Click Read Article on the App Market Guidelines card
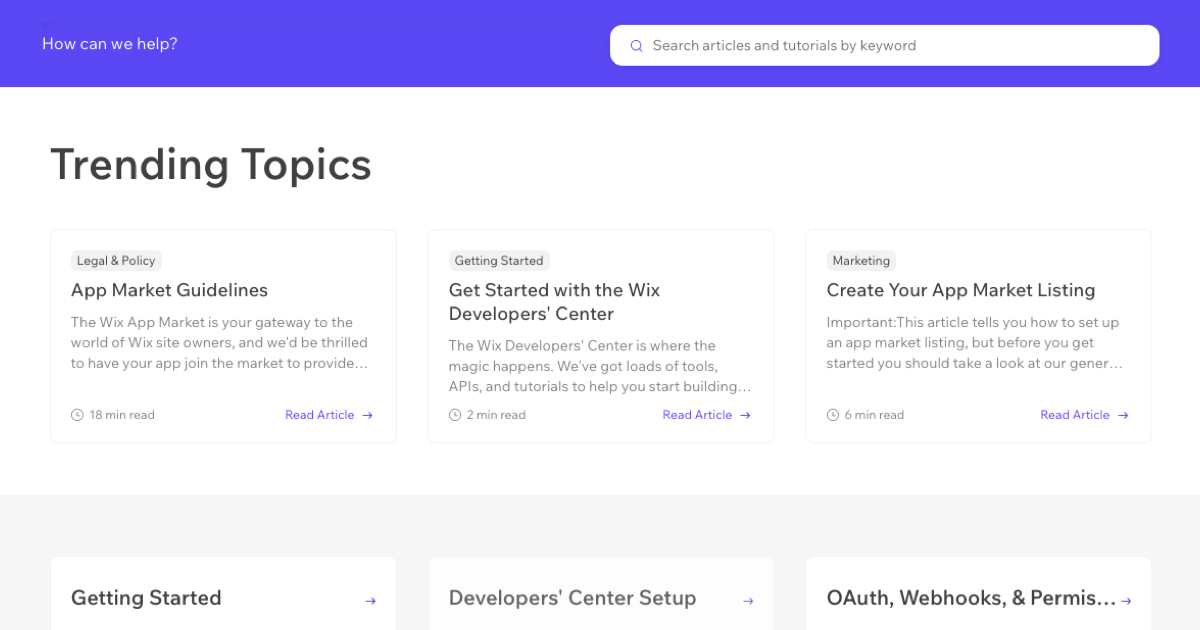This screenshot has height=630, width=1200. 320,414
